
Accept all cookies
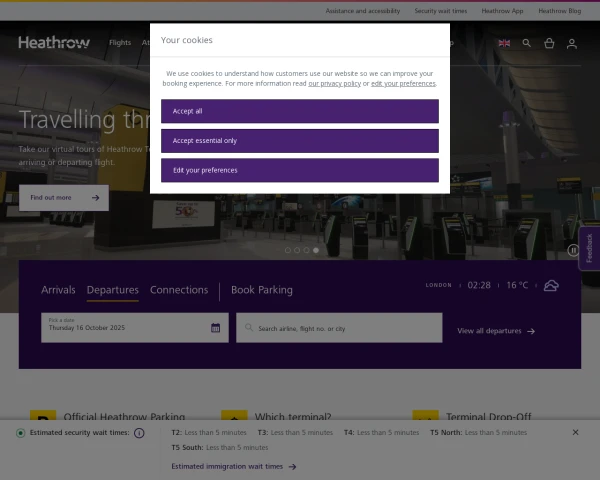pyautogui.click(x=300, y=111)
